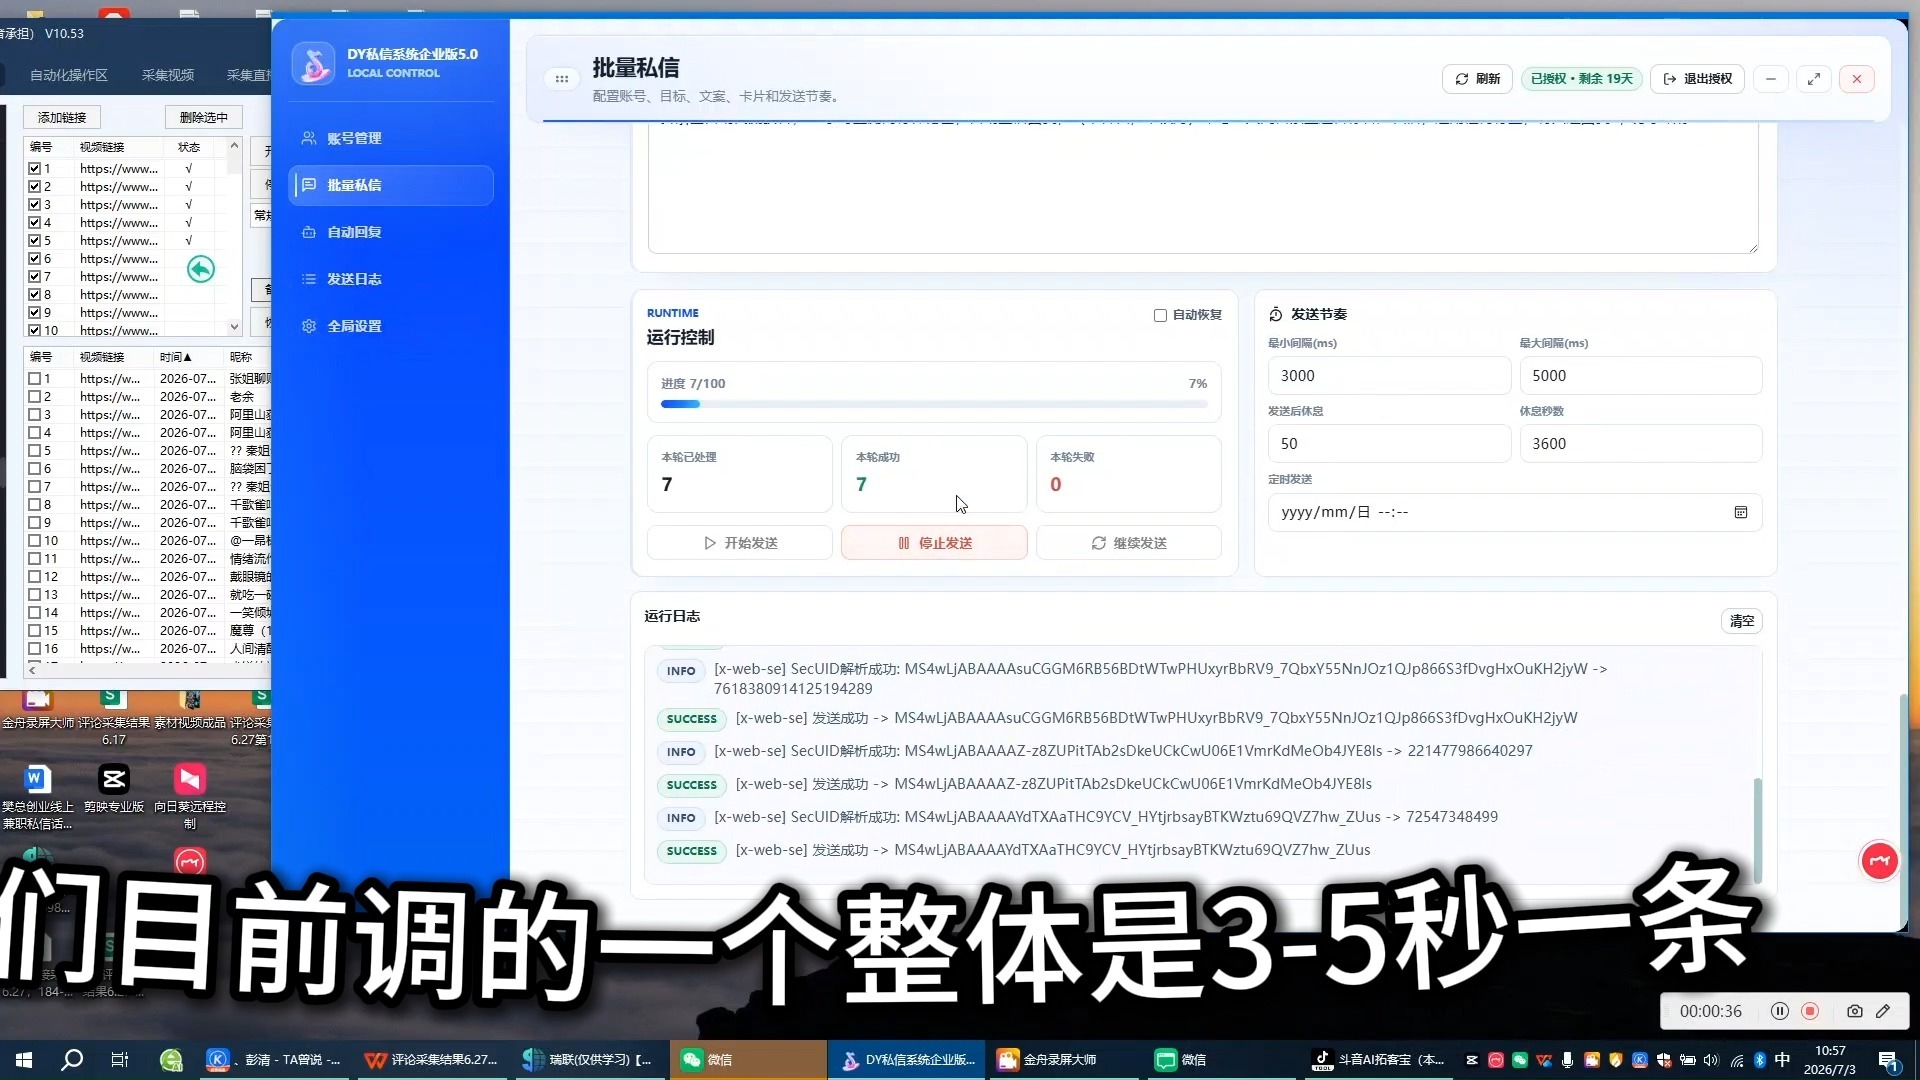Switch to 评论采集结果6.27 WPS taskbar item
This screenshot has width=1920, height=1080.
coord(432,1060)
